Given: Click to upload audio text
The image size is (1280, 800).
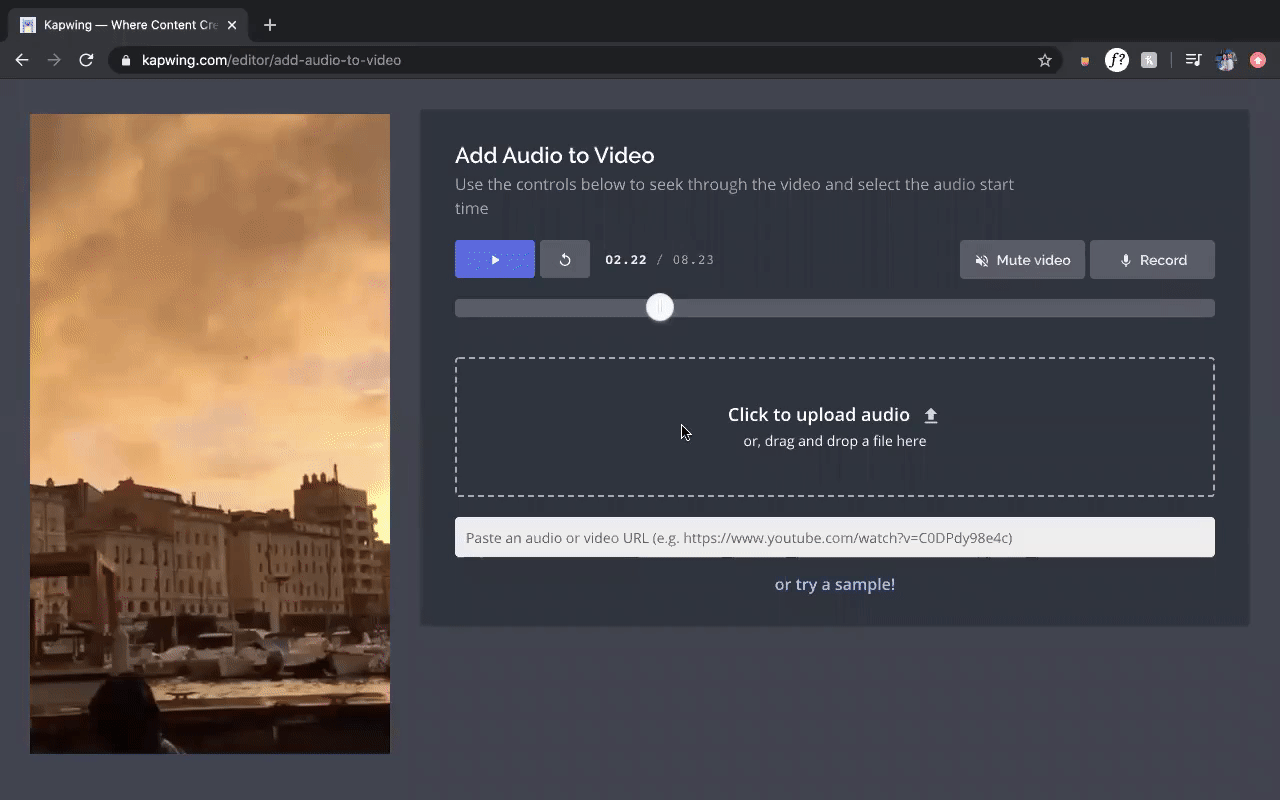Looking at the screenshot, I should tap(818, 415).
